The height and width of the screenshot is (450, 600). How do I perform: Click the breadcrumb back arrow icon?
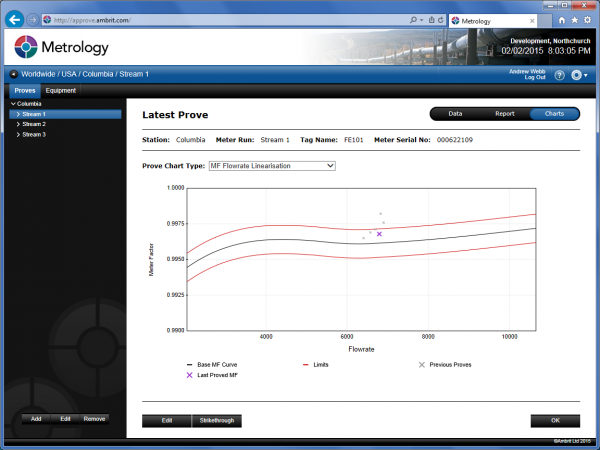pos(14,74)
